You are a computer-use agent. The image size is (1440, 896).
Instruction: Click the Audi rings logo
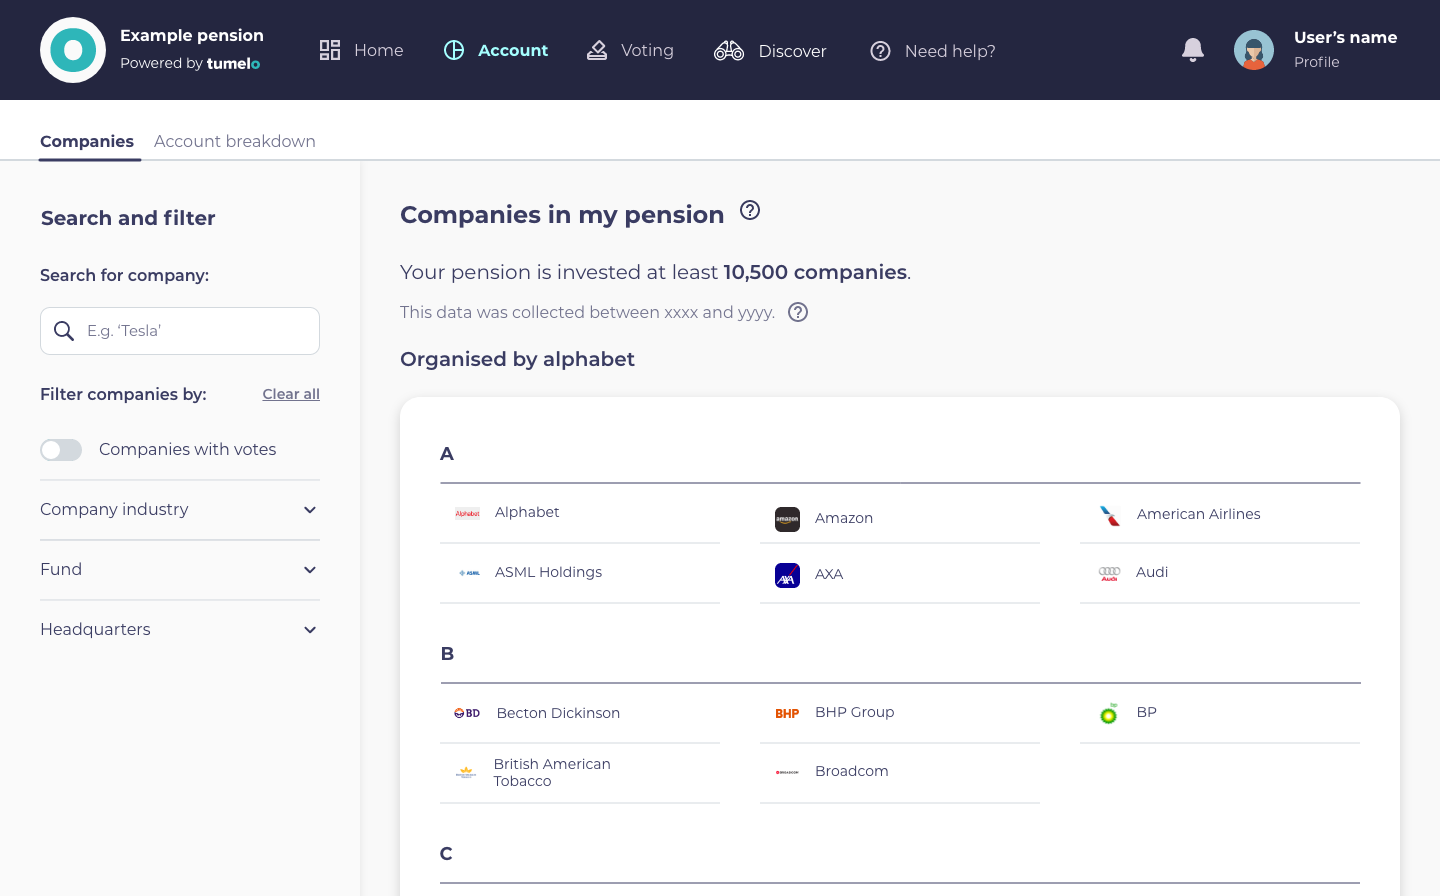point(1110,574)
